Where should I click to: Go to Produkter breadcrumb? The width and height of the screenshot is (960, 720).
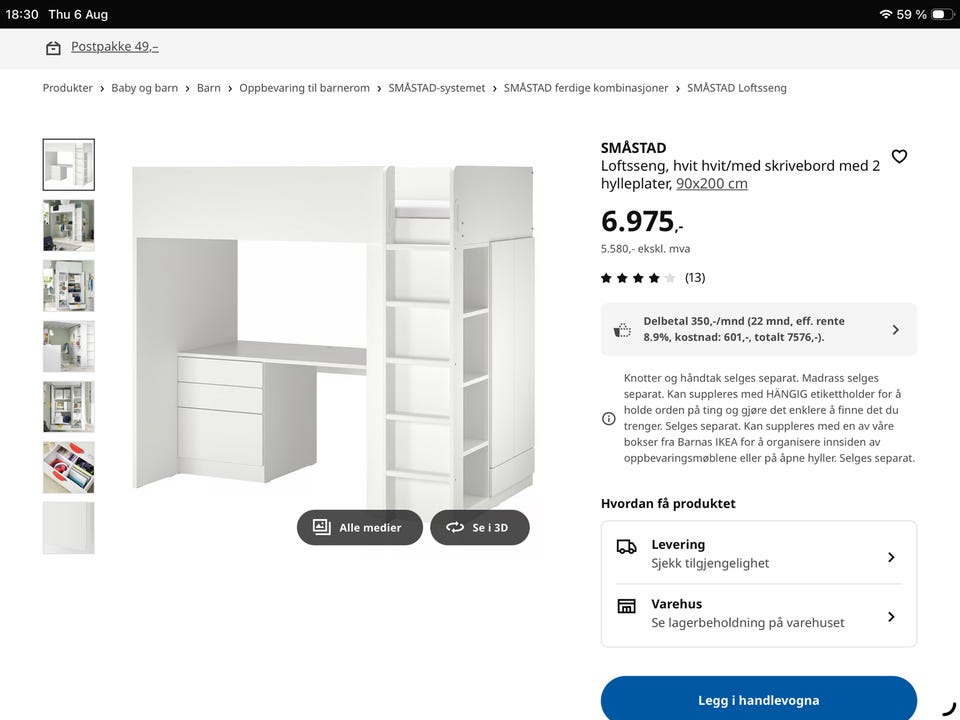(67, 88)
